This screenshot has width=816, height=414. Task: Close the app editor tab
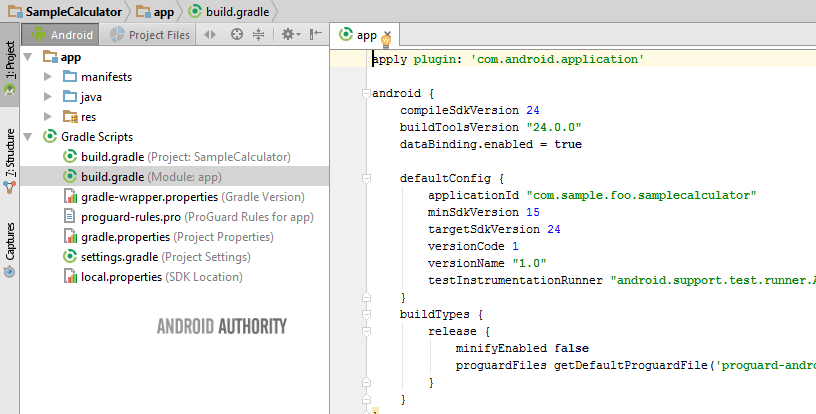pyautogui.click(x=387, y=35)
